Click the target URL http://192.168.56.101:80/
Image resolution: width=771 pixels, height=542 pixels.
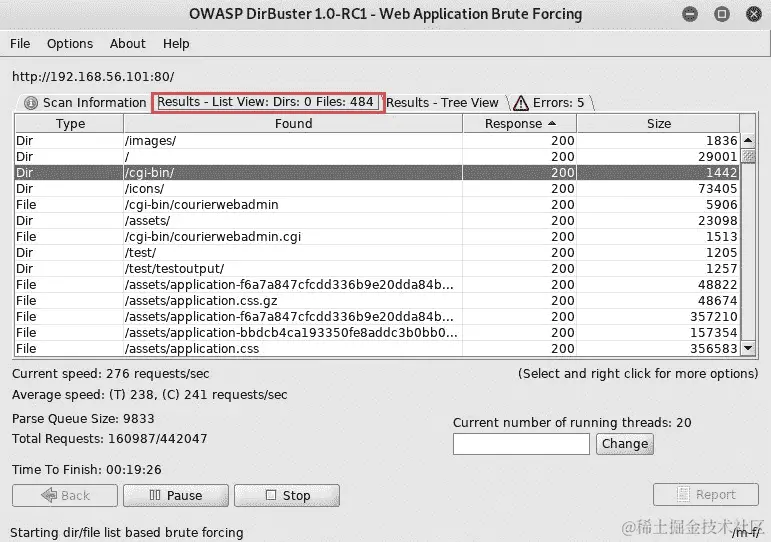click(93, 77)
